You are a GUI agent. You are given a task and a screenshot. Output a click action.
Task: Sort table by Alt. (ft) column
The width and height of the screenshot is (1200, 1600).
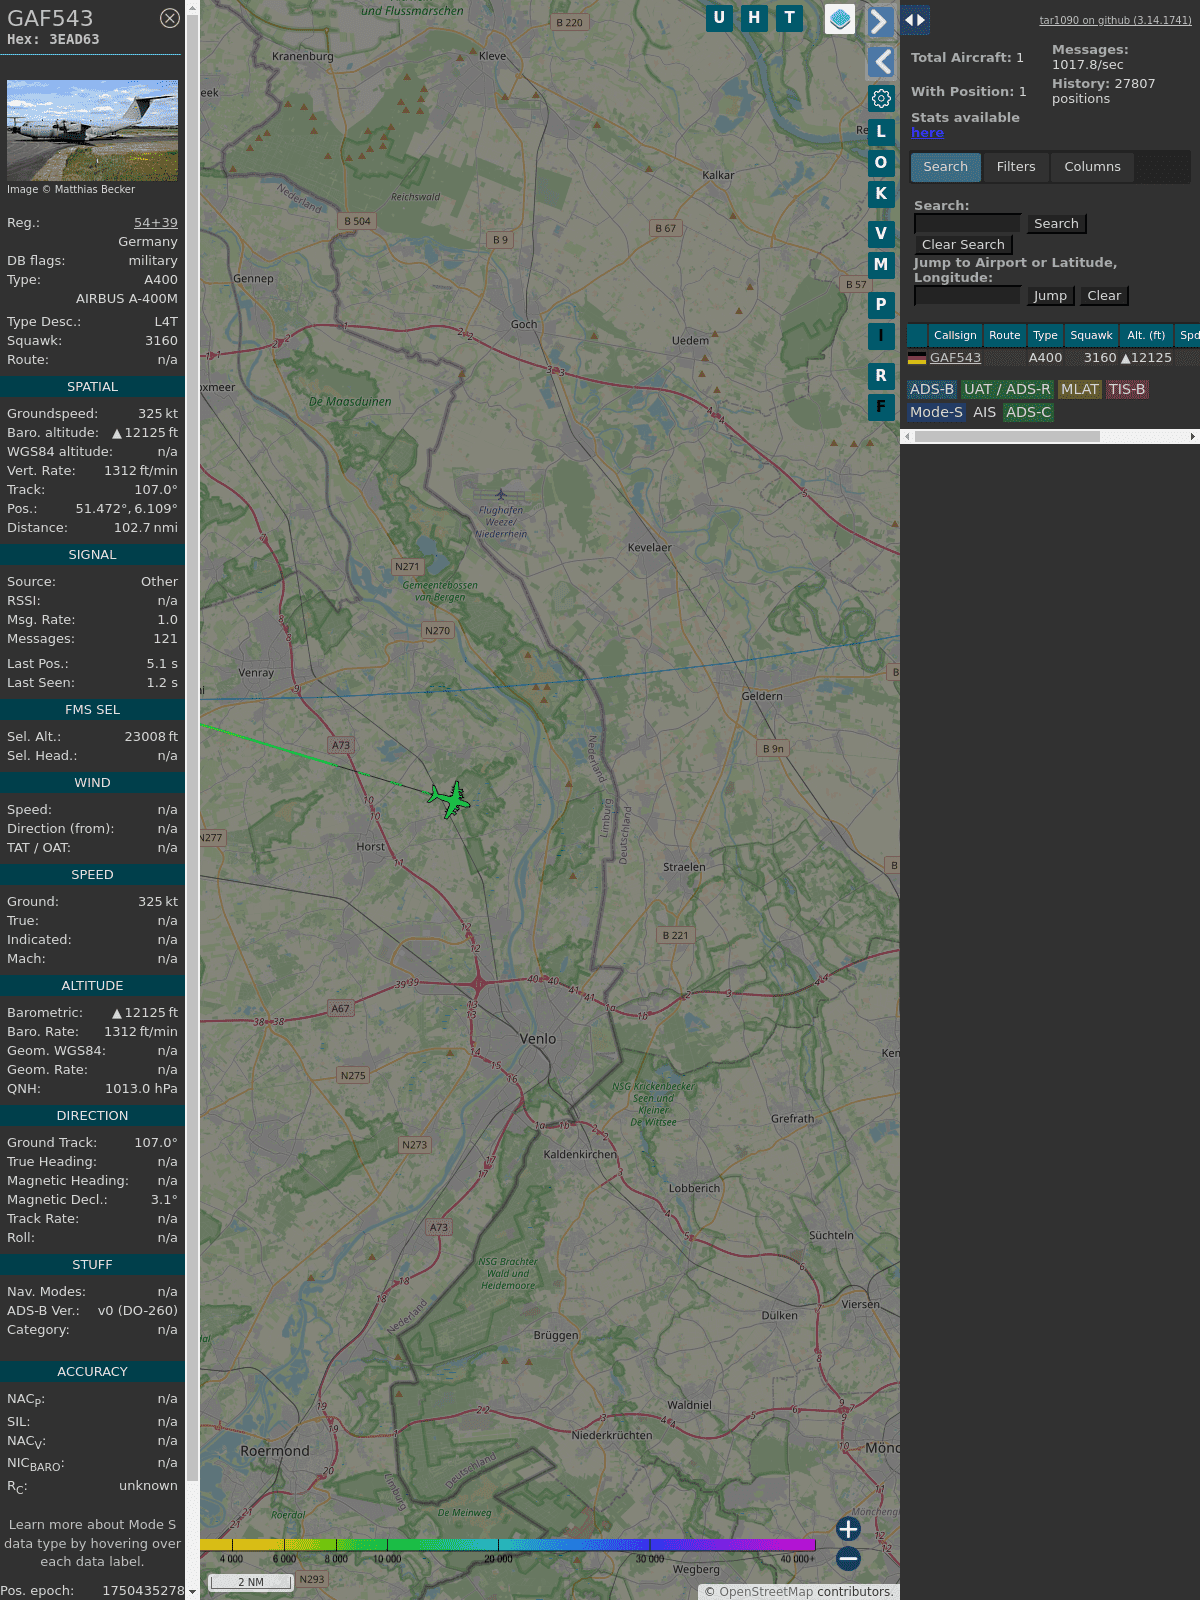[1146, 336]
